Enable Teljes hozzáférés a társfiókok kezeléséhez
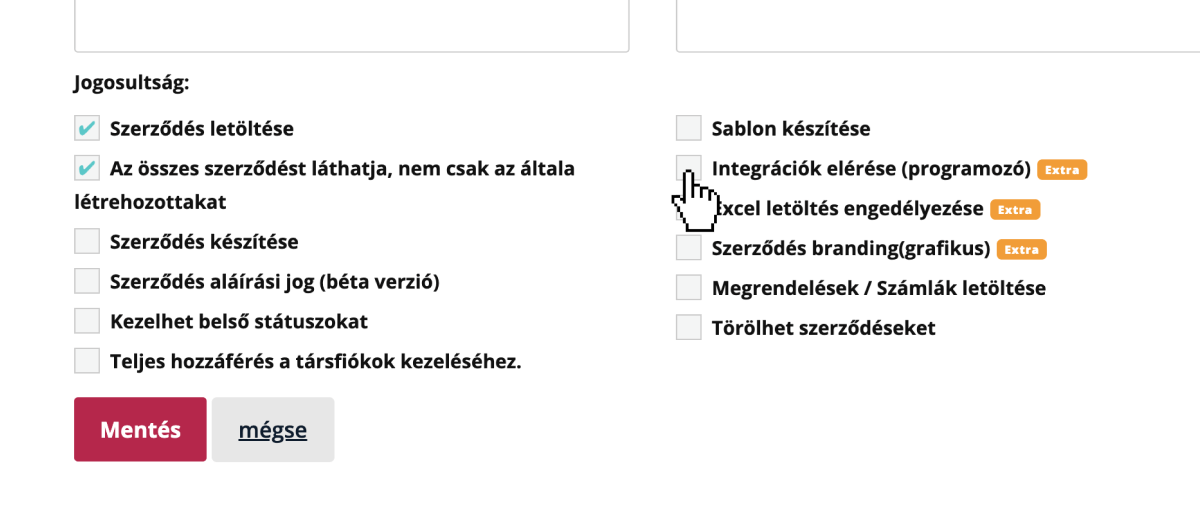This screenshot has width=1200, height=516. pos(87,361)
